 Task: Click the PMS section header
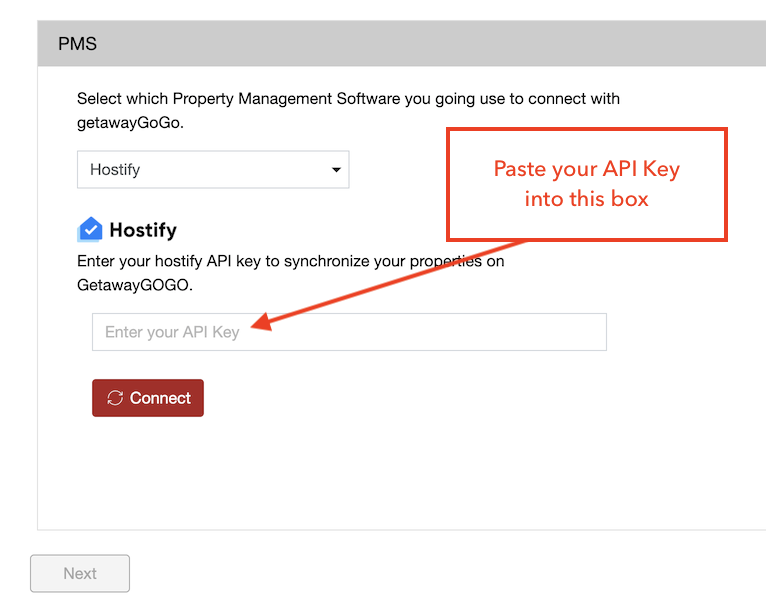[402, 43]
